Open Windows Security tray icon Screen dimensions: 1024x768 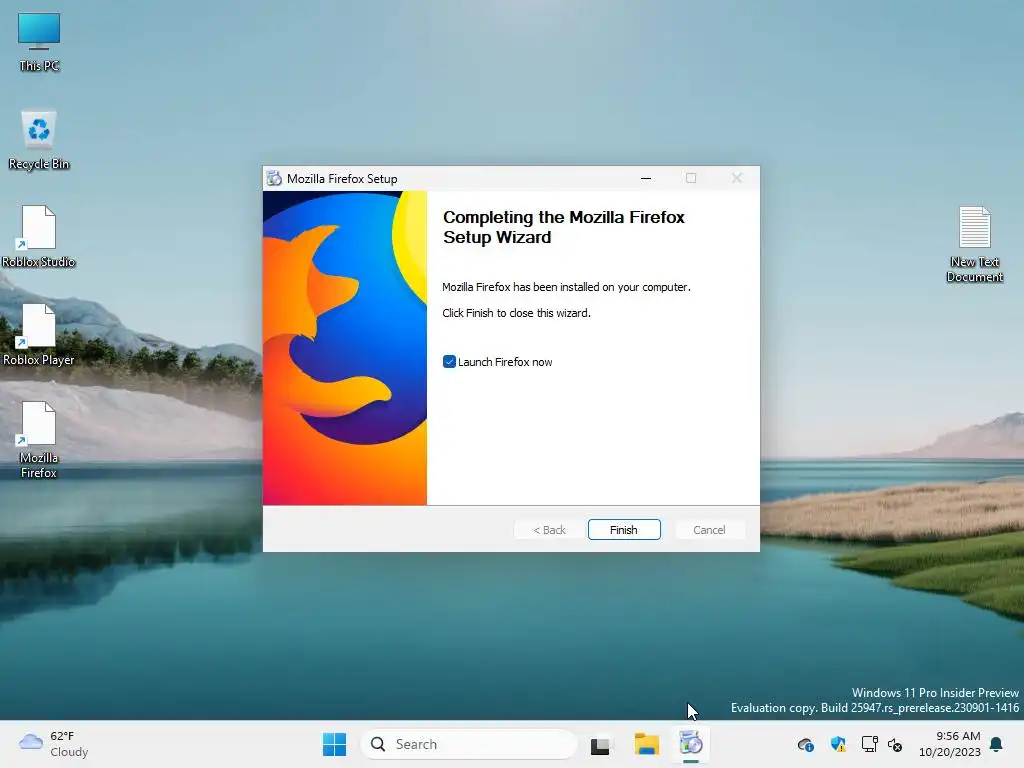pyautogui.click(x=838, y=744)
